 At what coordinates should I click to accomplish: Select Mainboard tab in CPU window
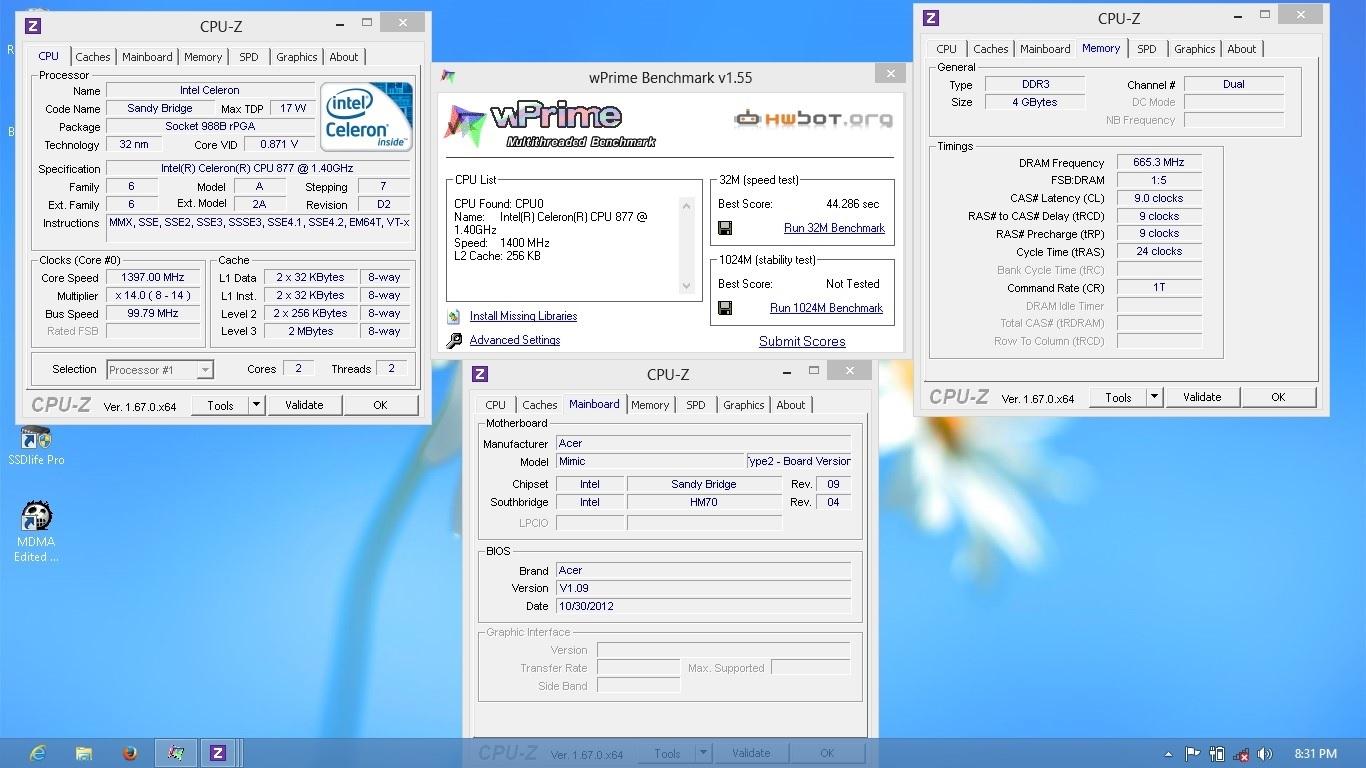(147, 57)
